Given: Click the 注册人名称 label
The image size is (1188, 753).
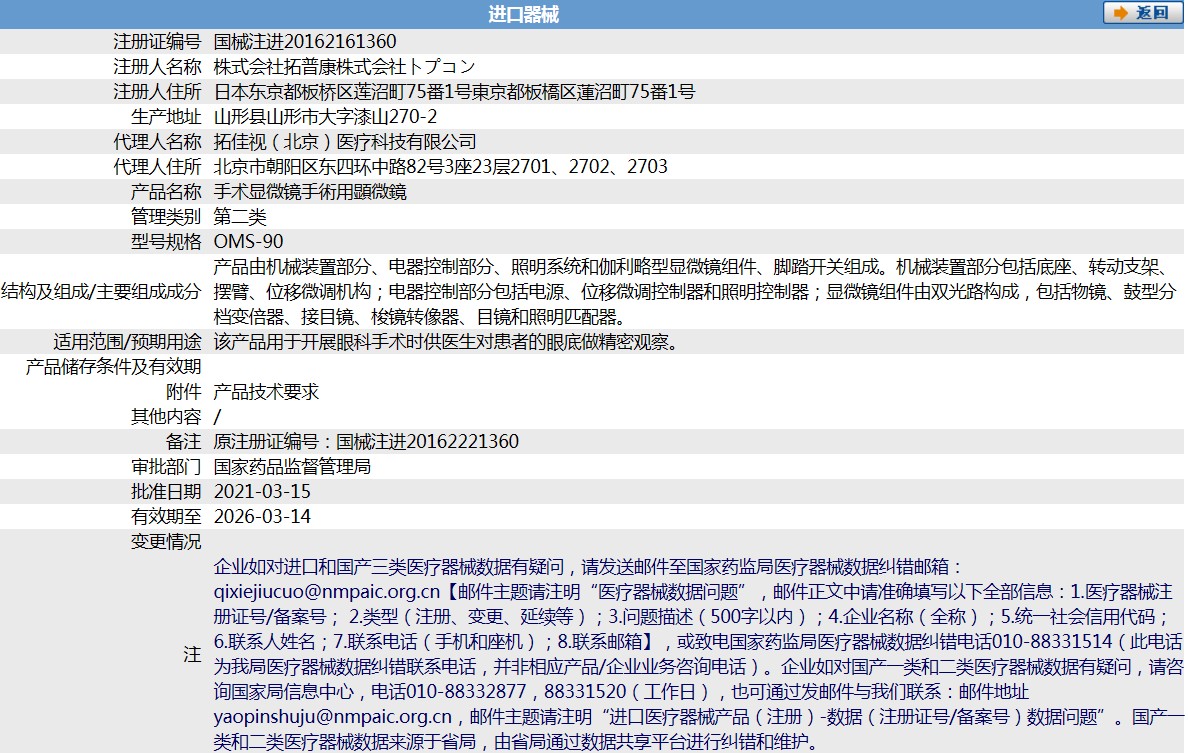Looking at the screenshot, I should (x=157, y=67).
